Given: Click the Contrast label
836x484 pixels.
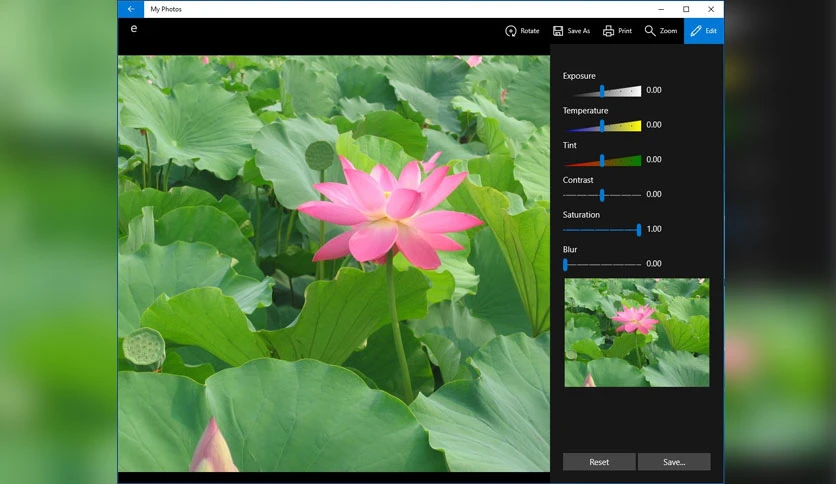Looking at the screenshot, I should 578,180.
